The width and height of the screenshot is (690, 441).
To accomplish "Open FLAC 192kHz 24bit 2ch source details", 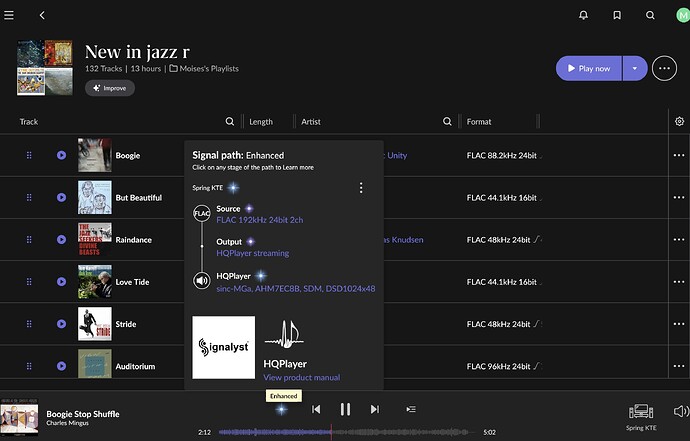I will coord(260,220).
